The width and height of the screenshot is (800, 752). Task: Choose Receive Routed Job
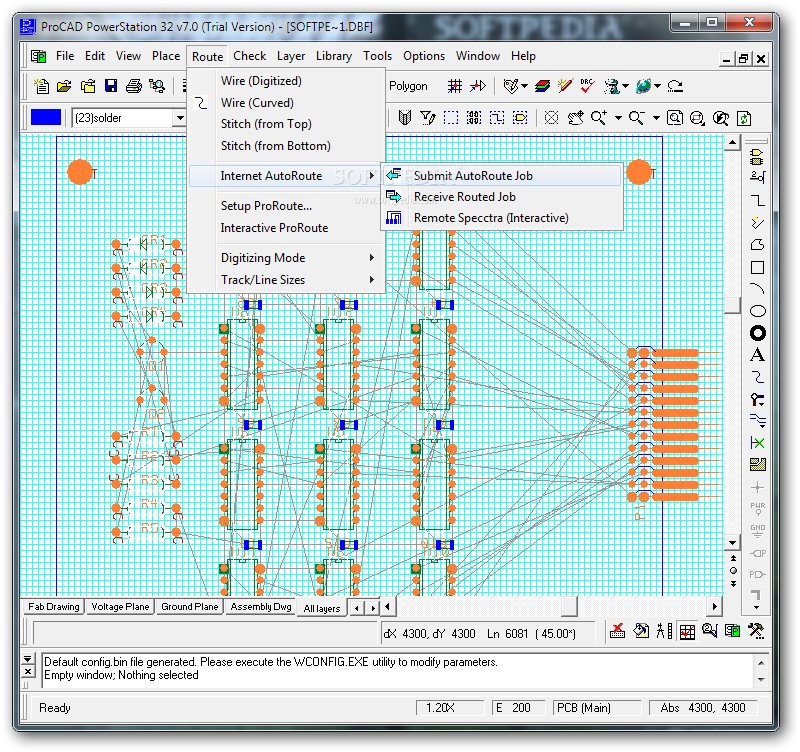[x=502, y=196]
